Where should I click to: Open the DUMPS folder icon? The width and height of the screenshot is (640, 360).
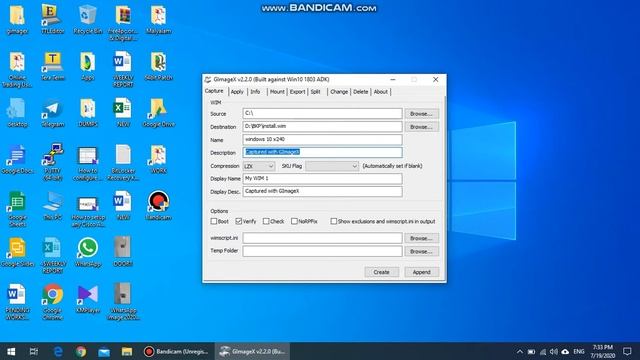87,113
